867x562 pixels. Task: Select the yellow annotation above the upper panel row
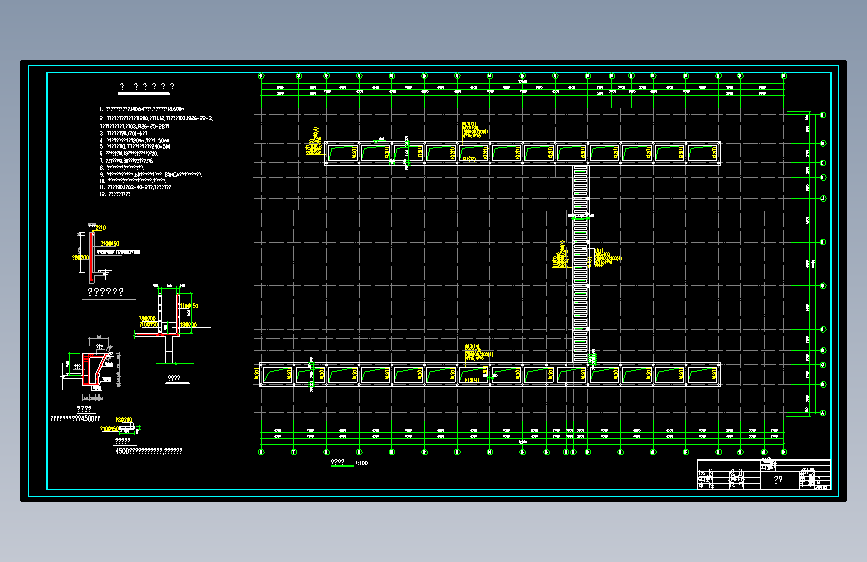click(x=474, y=130)
